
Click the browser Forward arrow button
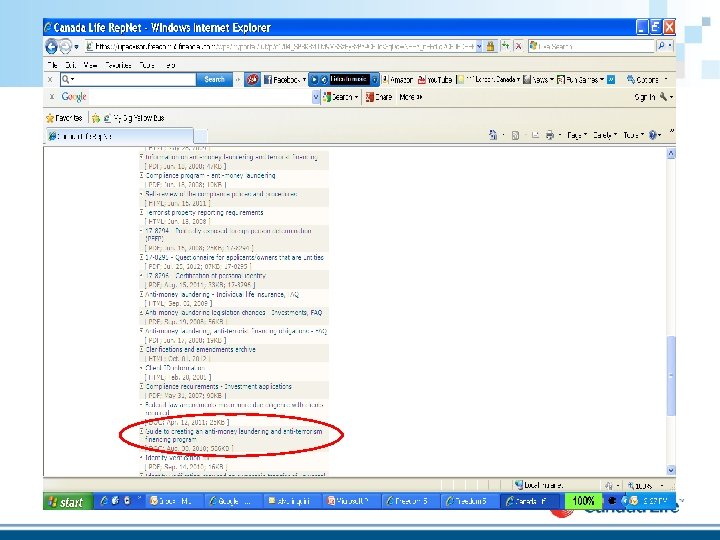(x=65, y=46)
